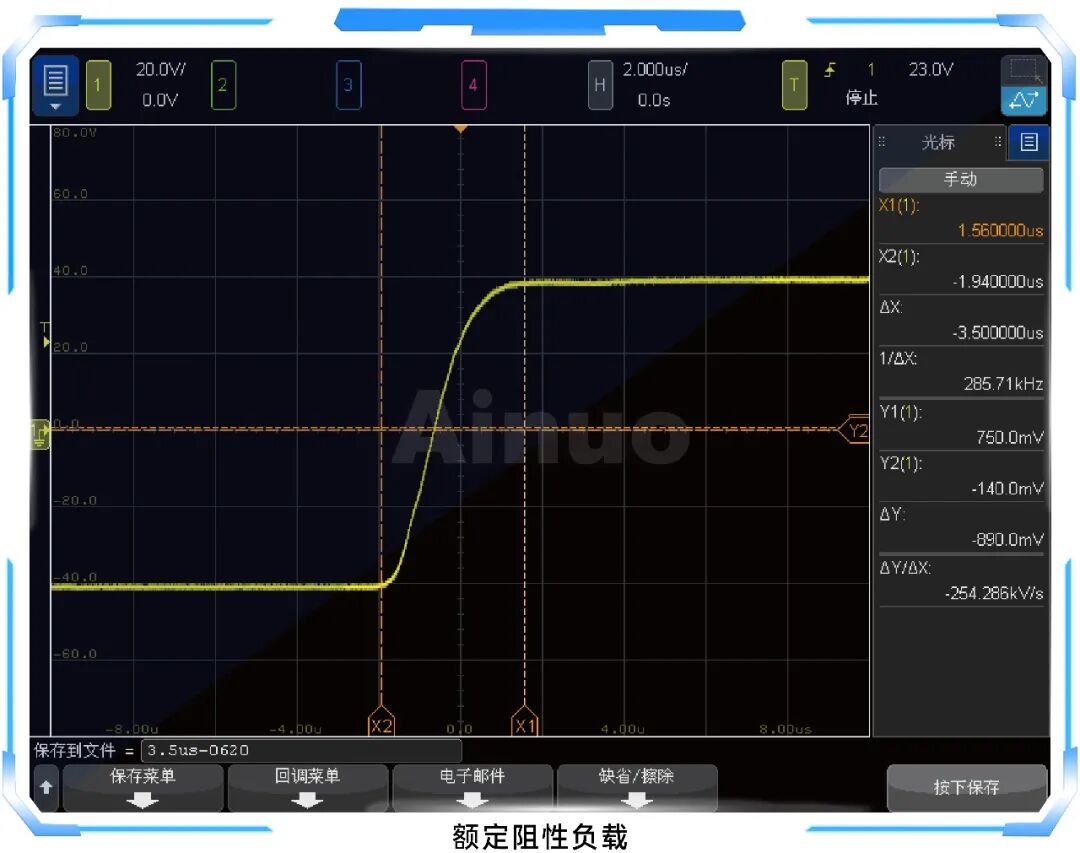Screen dimensions: 1080x853
Task: Click the zoom box selection icon
Action: pos(1023,70)
